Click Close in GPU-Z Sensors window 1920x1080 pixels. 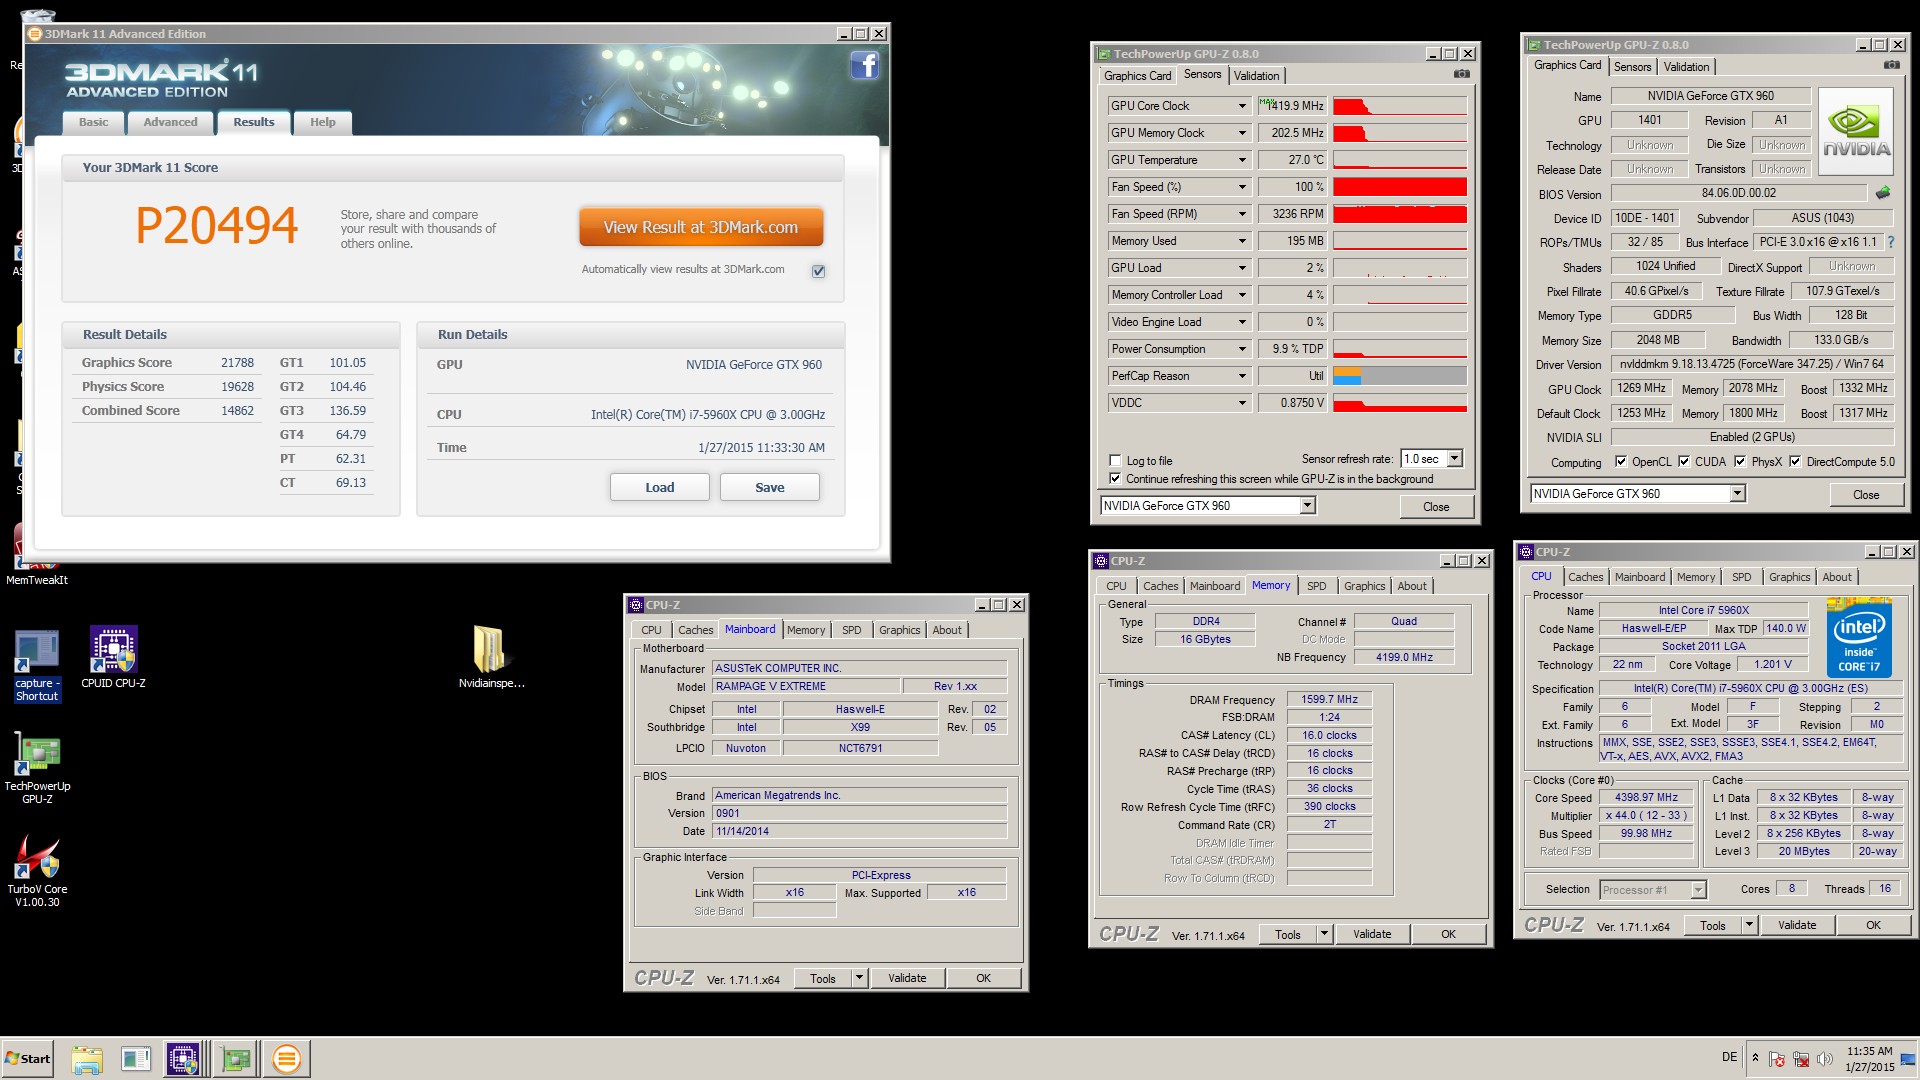pyautogui.click(x=1436, y=507)
